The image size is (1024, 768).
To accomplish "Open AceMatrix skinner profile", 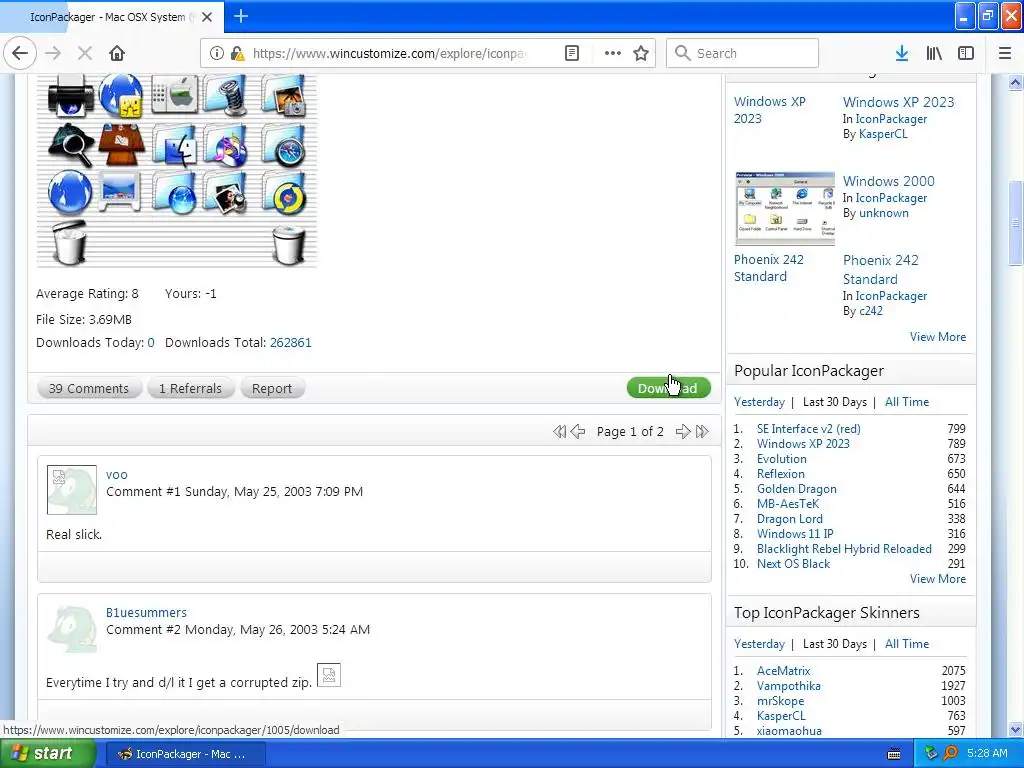I will pyautogui.click(x=784, y=671).
